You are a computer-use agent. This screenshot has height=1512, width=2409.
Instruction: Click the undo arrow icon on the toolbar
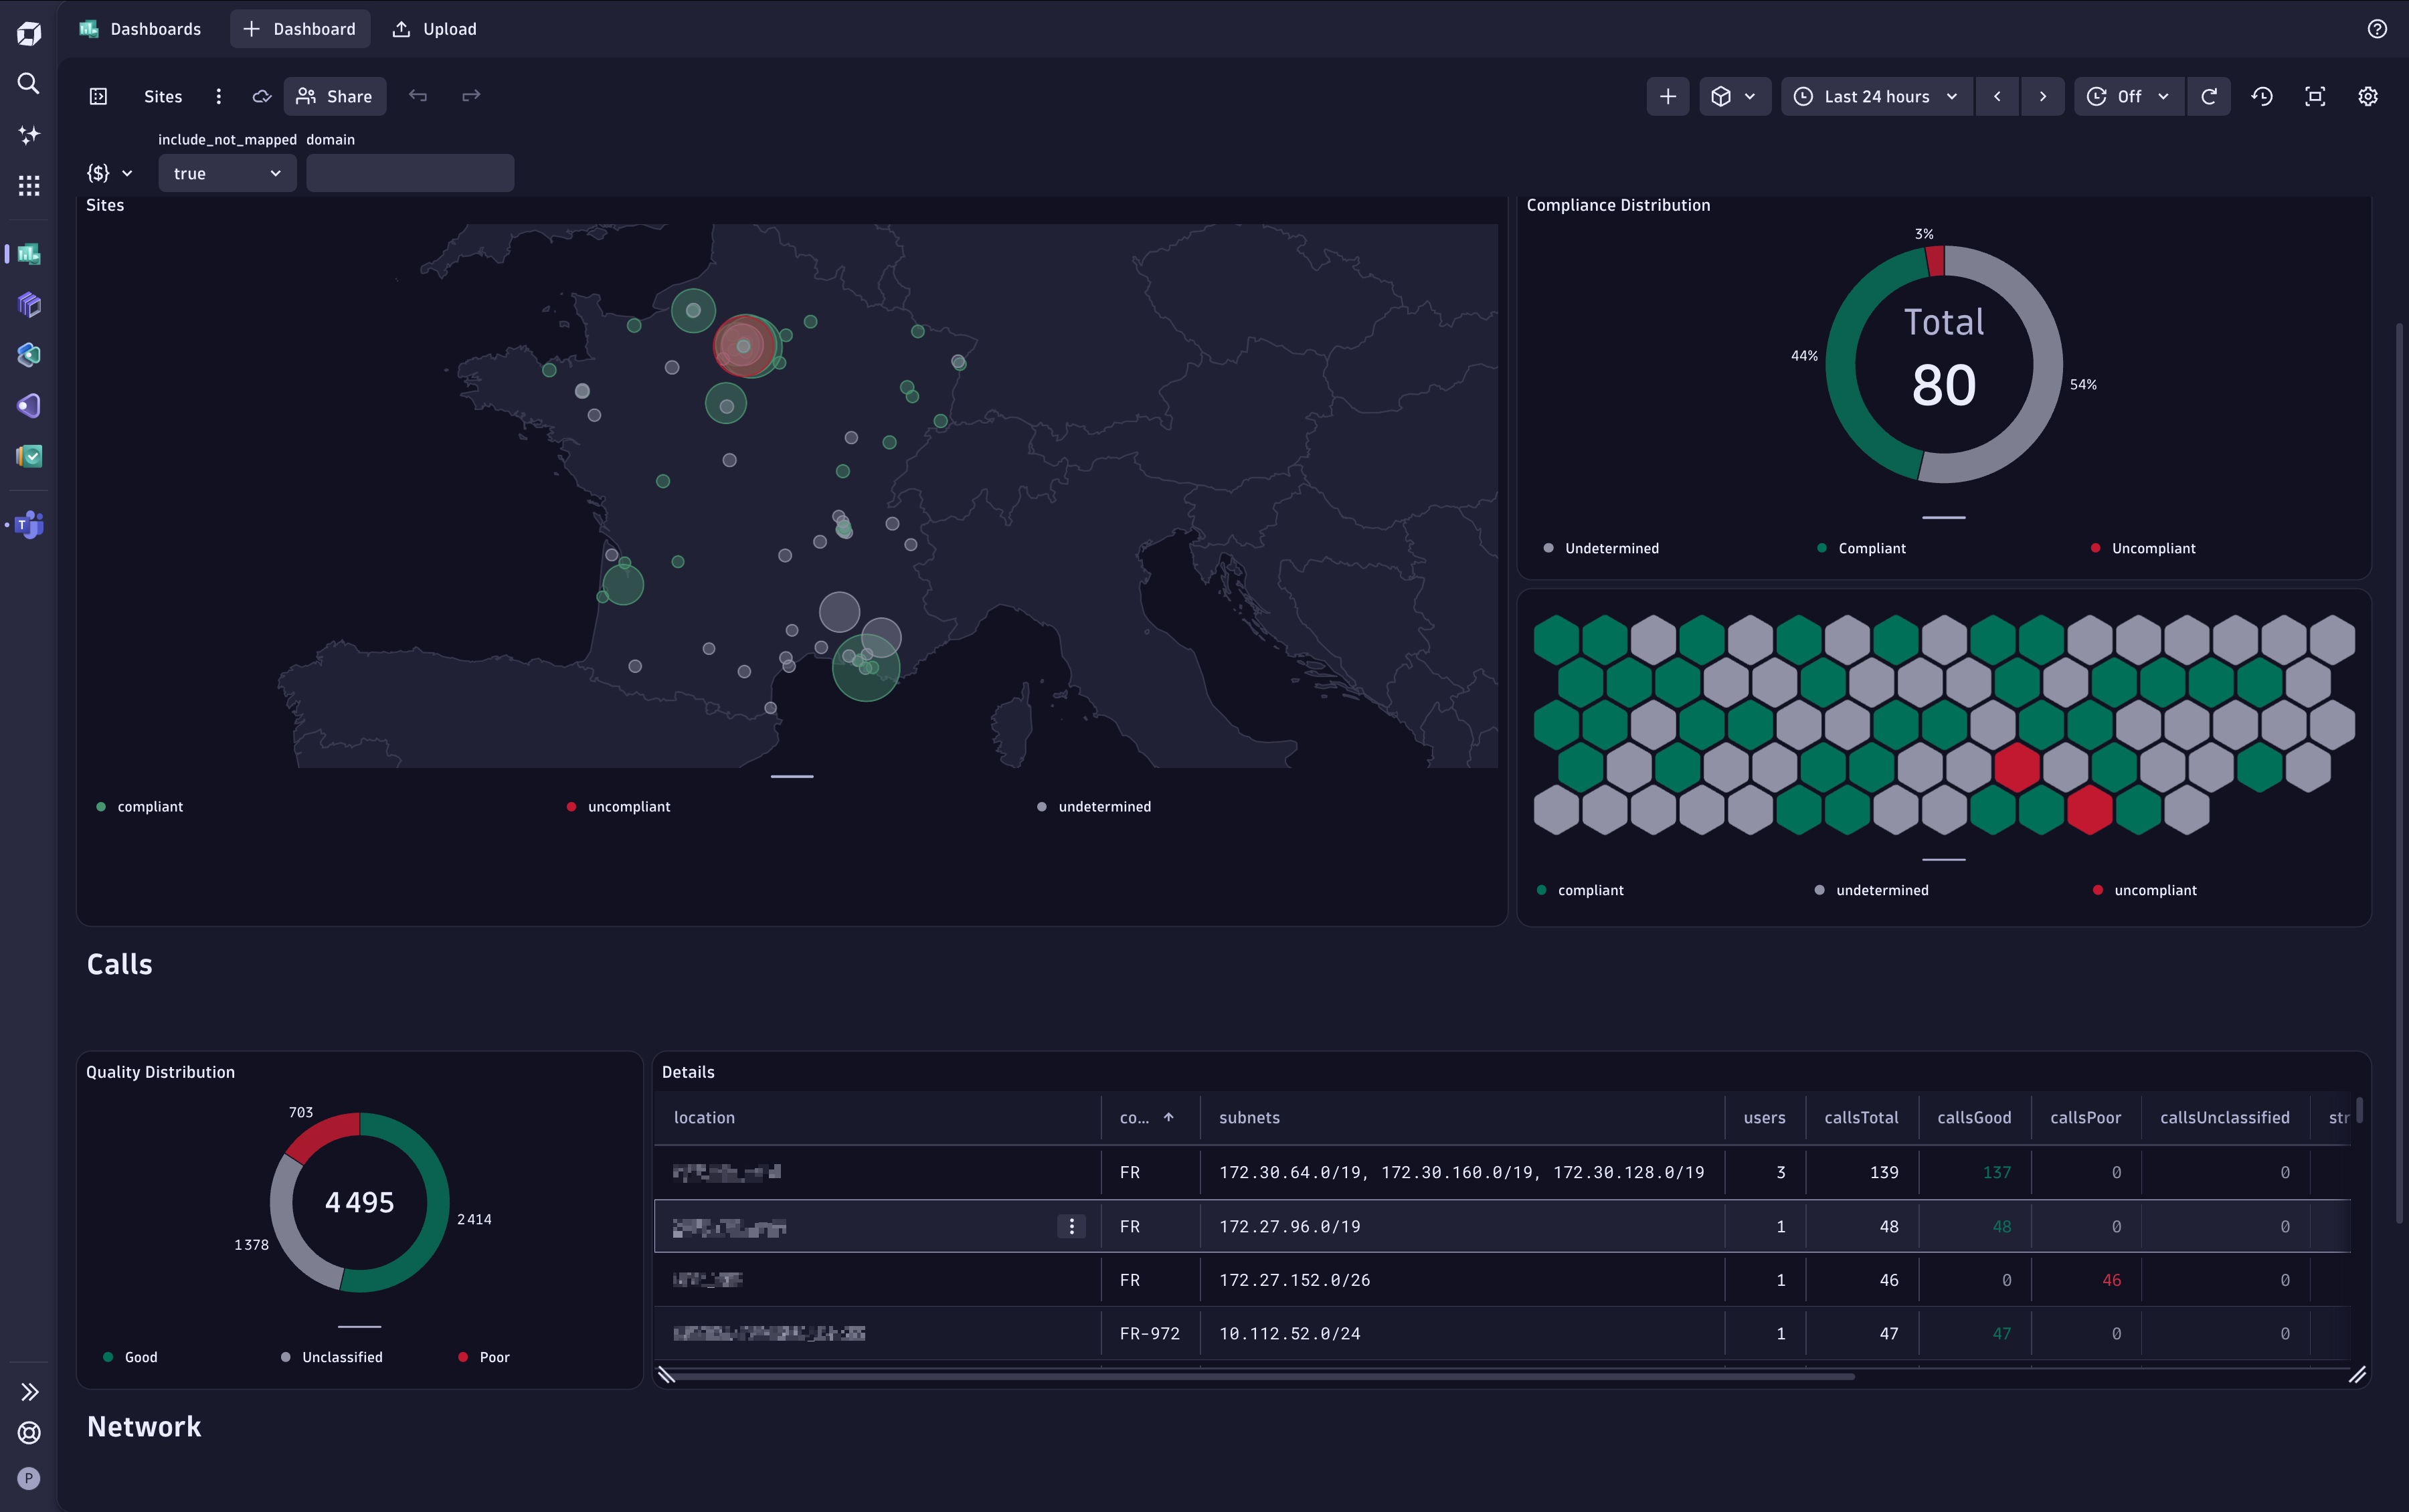pos(418,96)
